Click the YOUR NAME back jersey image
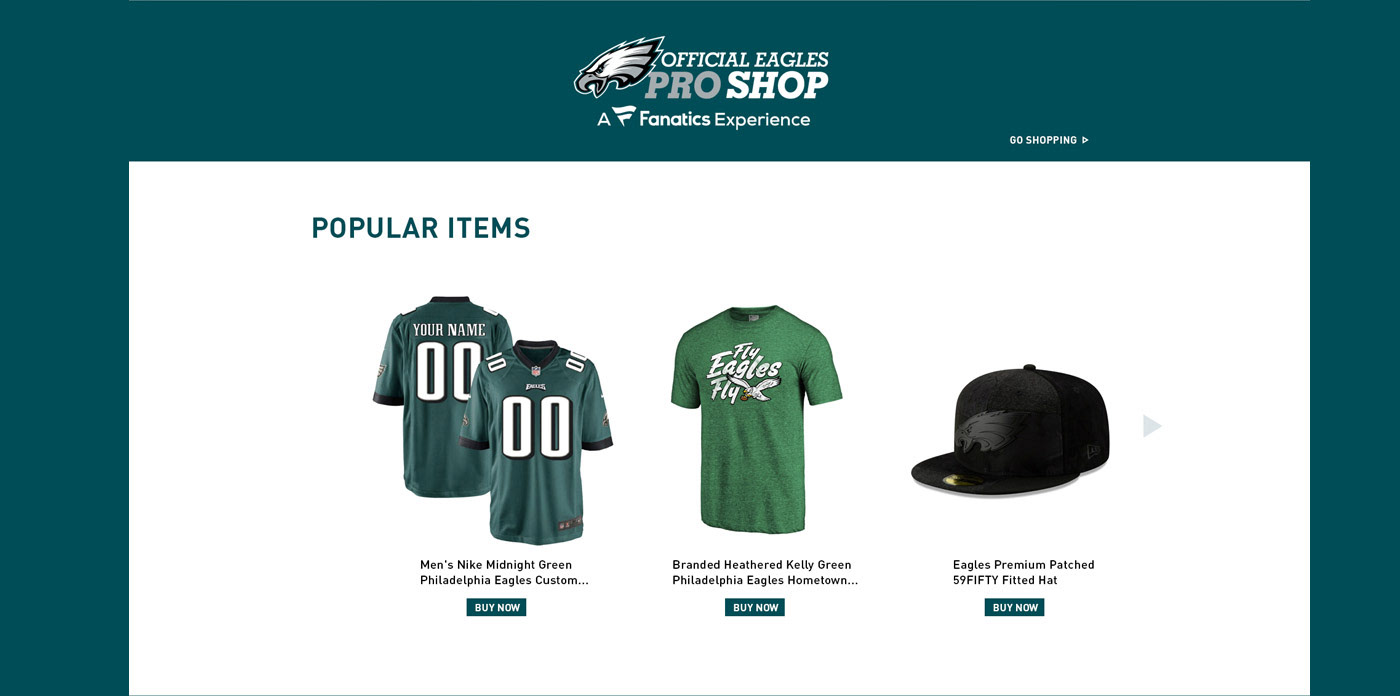Screen dimensions: 1400x696 [x=440, y=397]
